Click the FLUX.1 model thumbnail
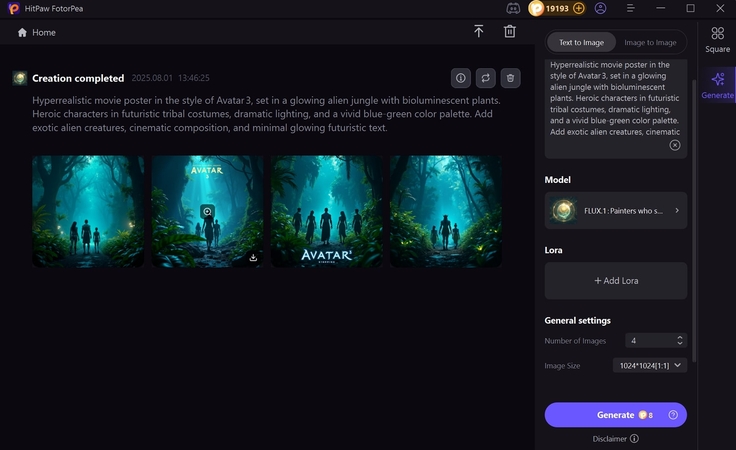736x450 pixels. (x=563, y=211)
